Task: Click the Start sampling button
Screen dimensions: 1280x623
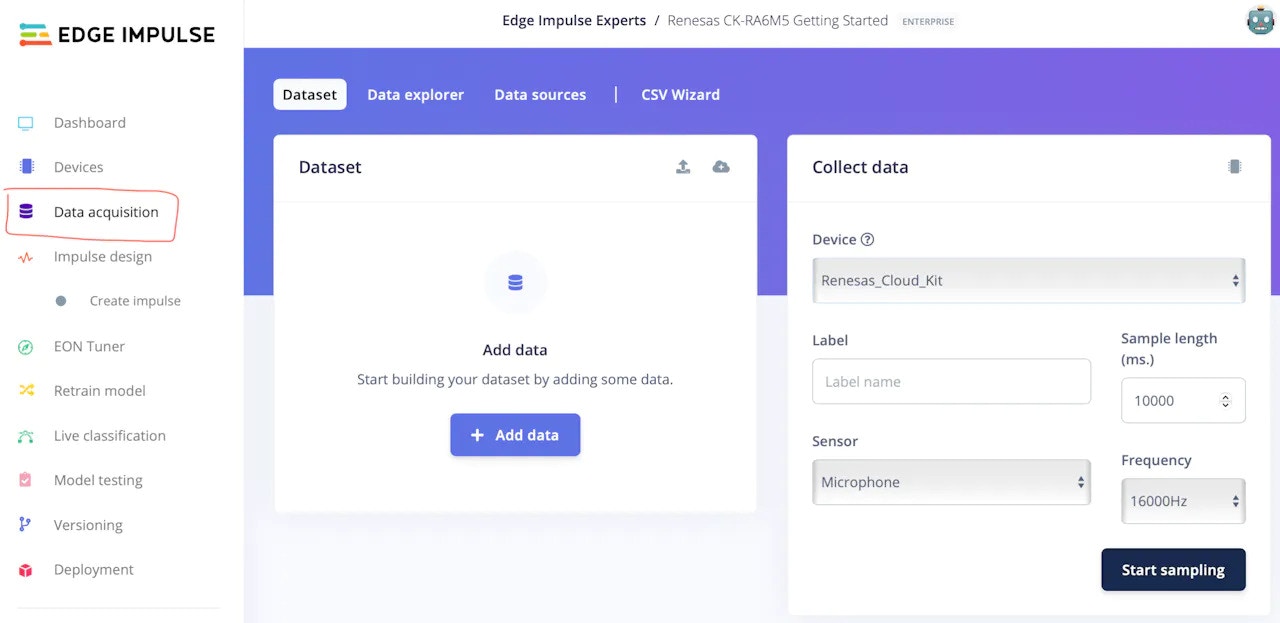Action: click(x=1173, y=570)
